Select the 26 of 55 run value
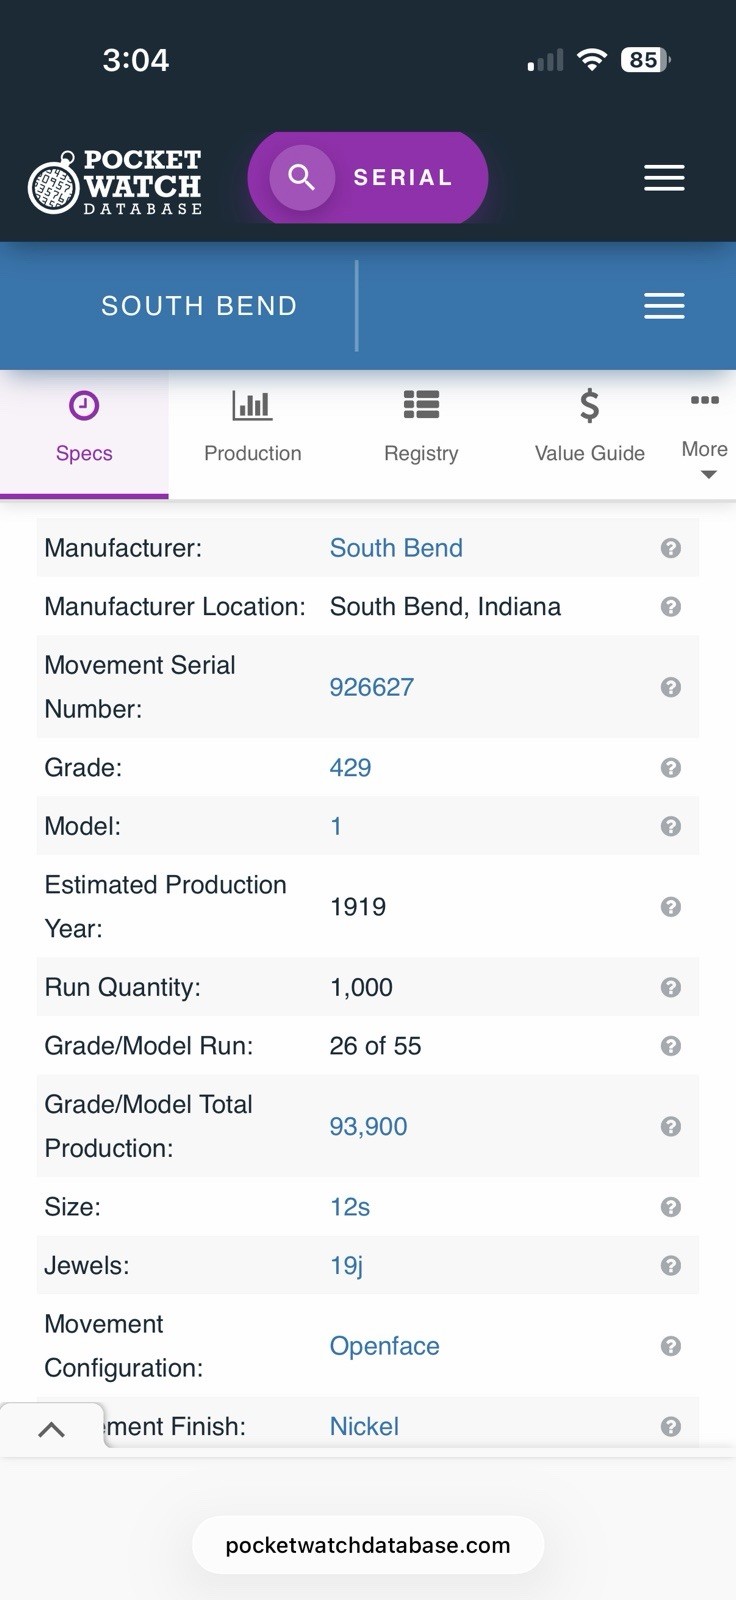 click(x=376, y=1046)
